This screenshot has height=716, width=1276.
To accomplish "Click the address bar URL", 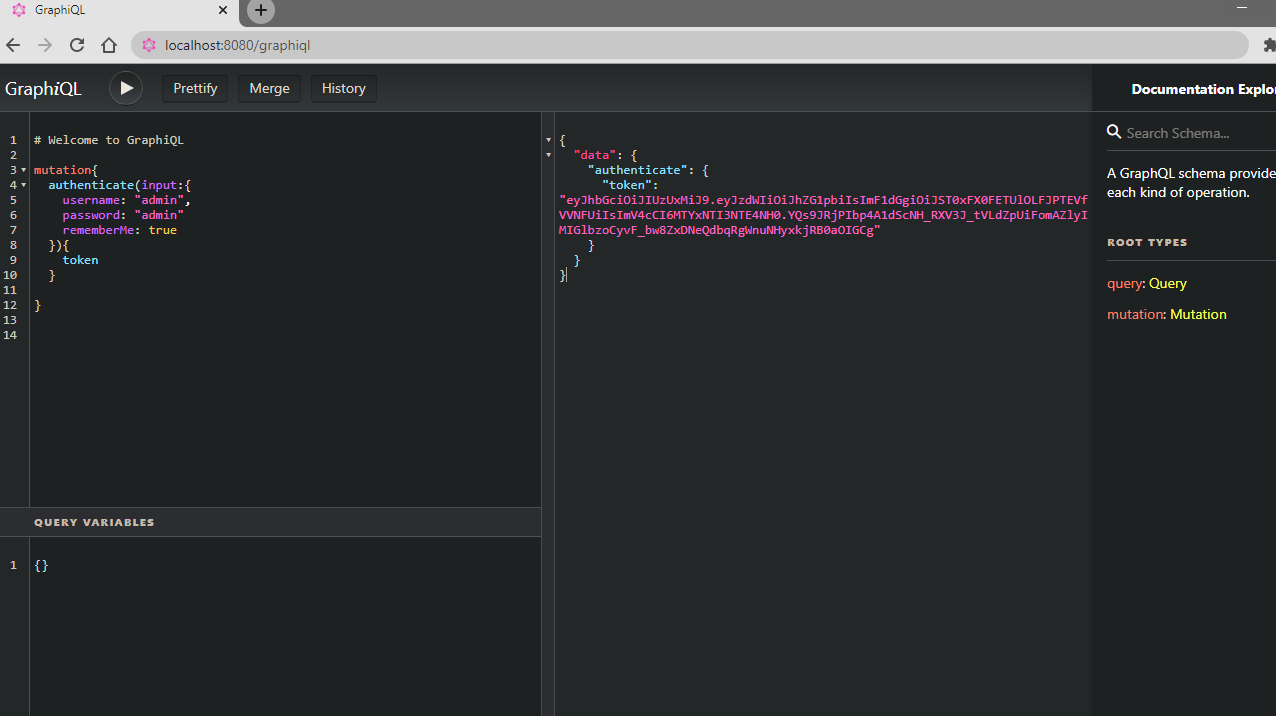I will (x=238, y=45).
